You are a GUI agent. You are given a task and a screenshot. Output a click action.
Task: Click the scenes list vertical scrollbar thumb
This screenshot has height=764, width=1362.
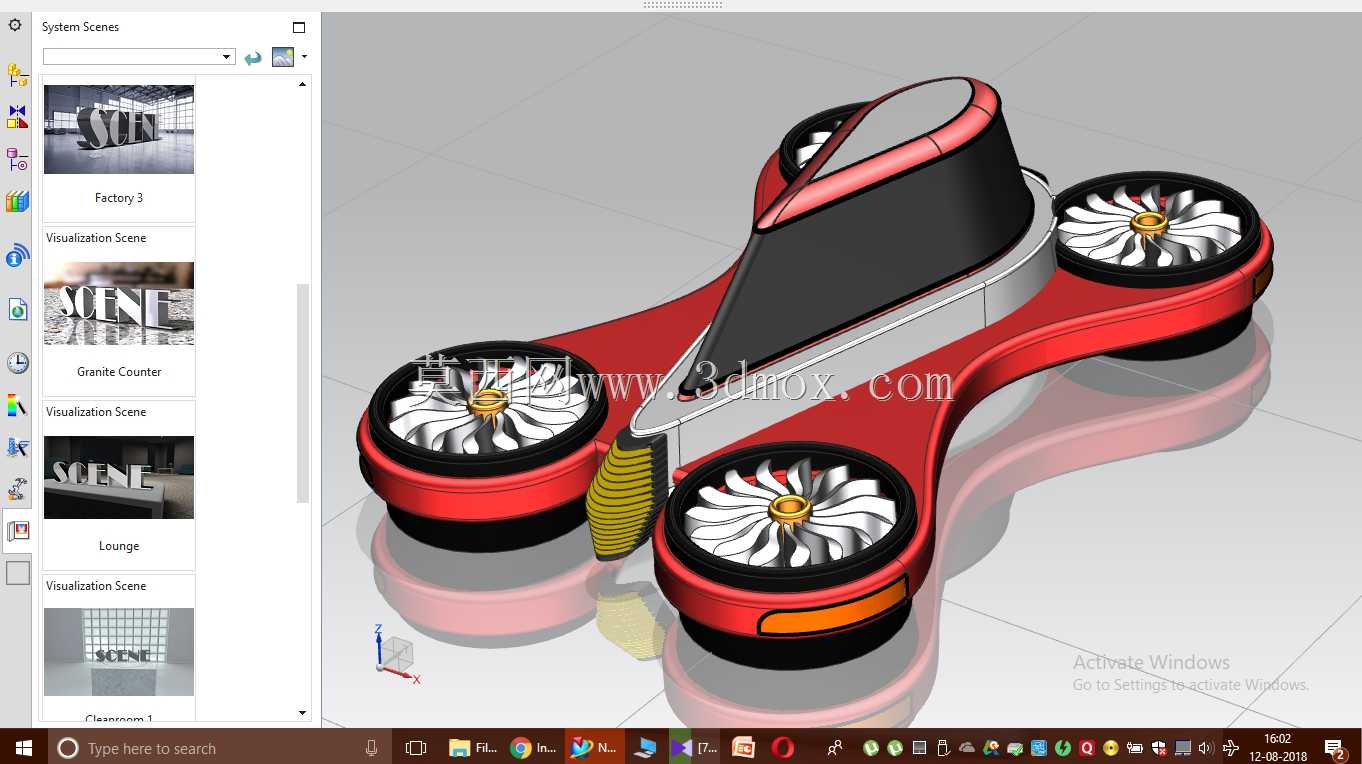pyautogui.click(x=303, y=393)
